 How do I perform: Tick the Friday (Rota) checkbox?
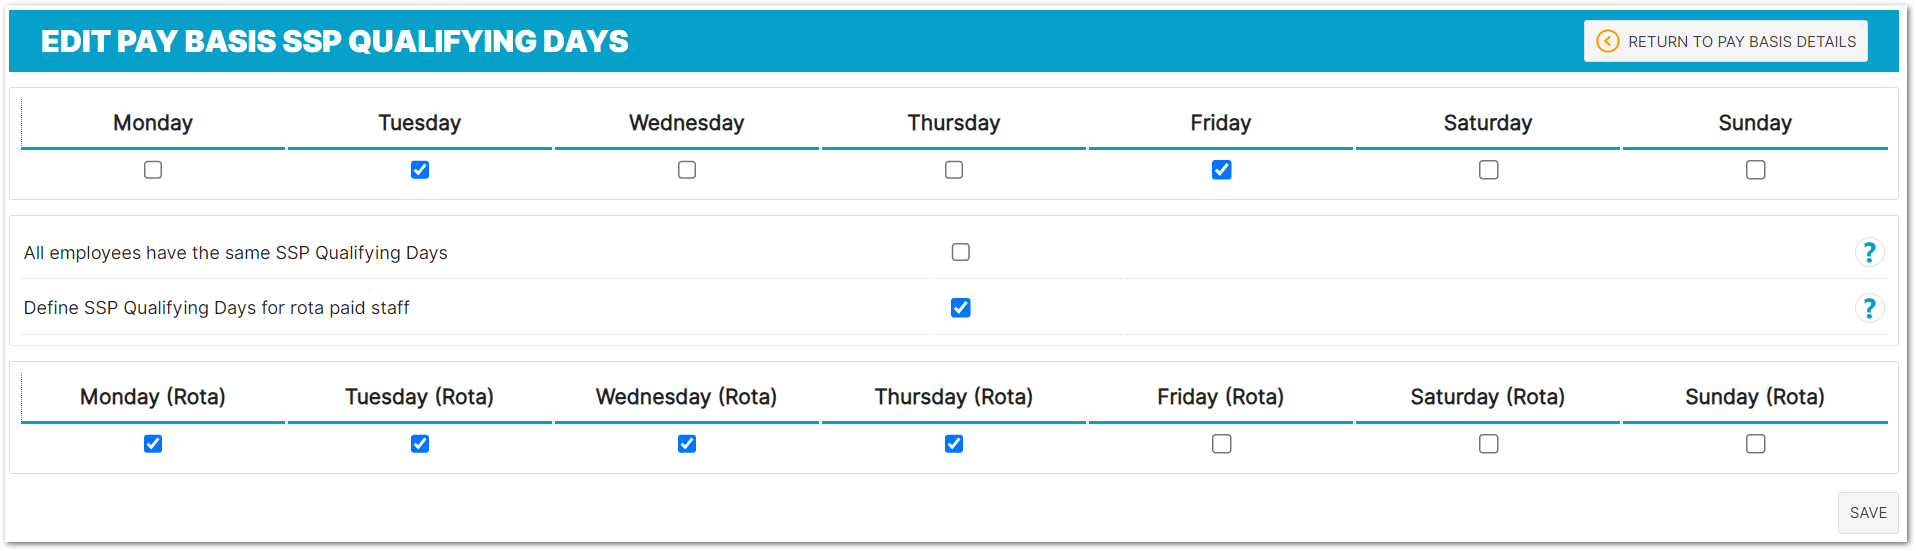coord(1221,444)
